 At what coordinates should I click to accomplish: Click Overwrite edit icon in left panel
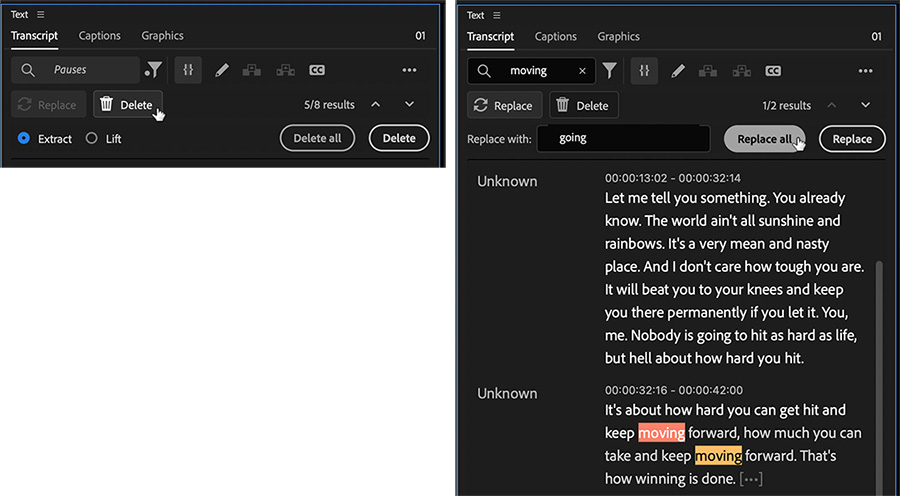(285, 70)
